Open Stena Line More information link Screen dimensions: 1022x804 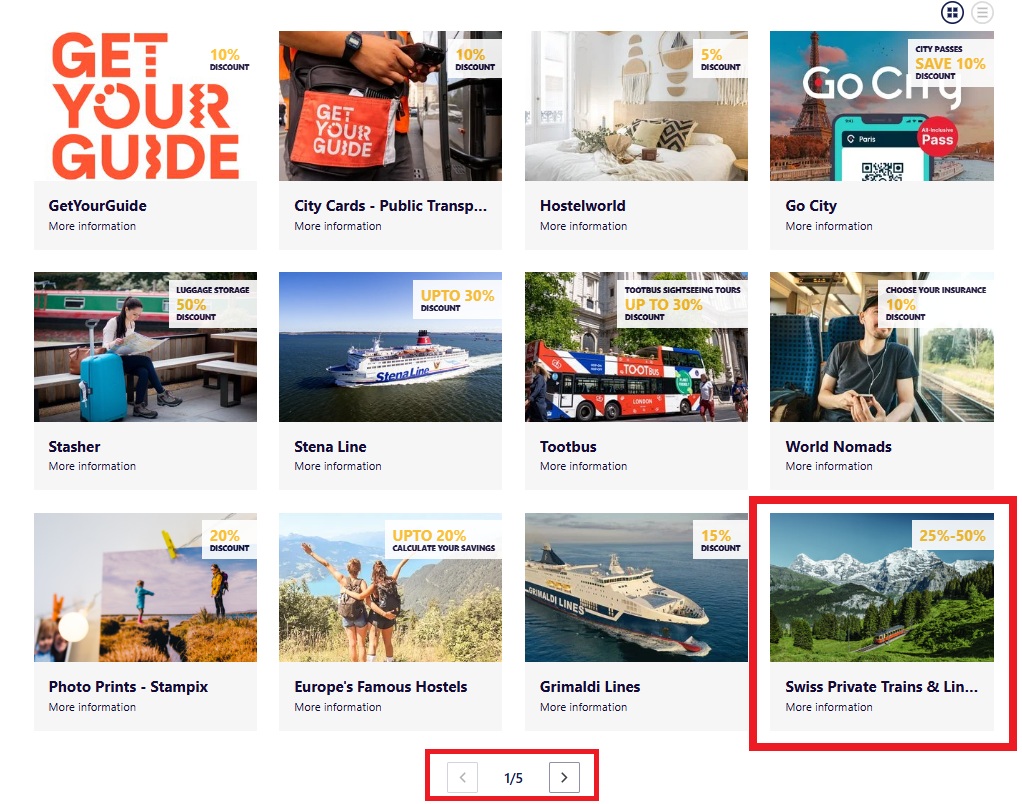coord(338,467)
